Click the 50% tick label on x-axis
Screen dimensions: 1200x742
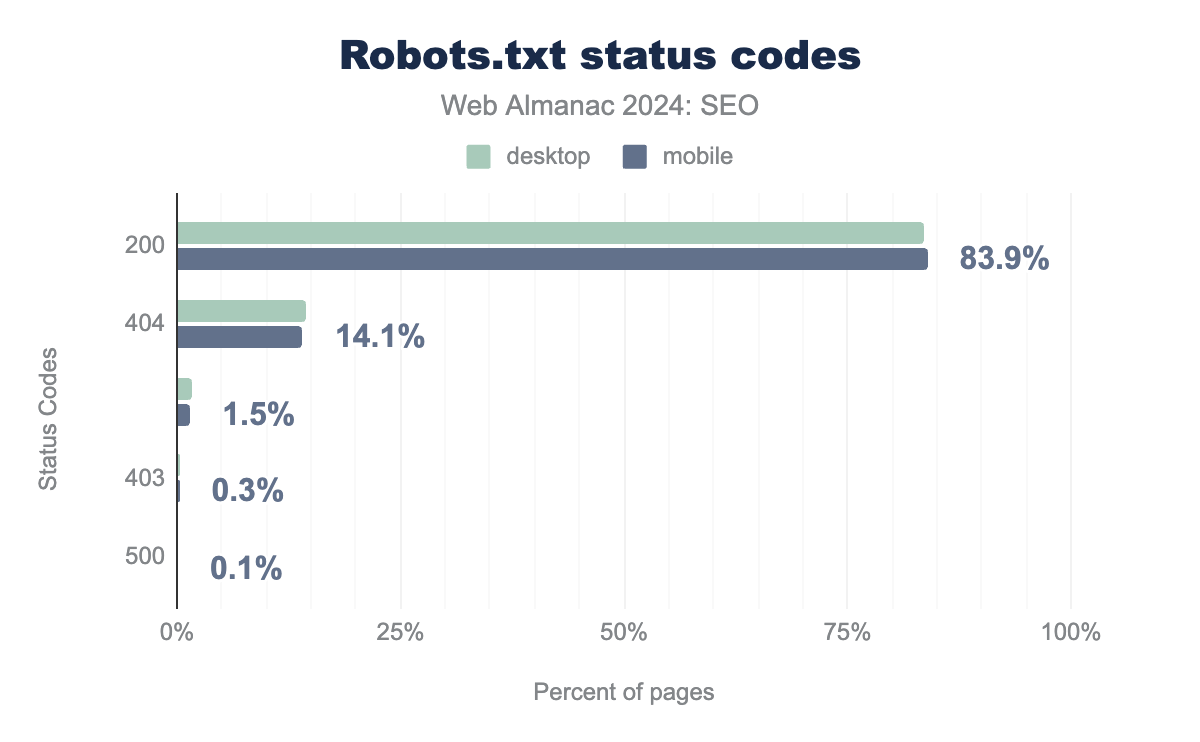[624, 633]
